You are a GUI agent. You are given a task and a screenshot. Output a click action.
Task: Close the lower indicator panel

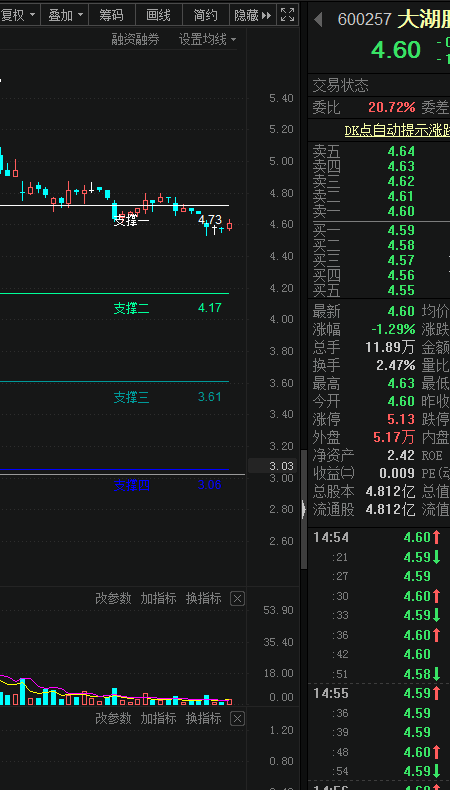click(237, 718)
